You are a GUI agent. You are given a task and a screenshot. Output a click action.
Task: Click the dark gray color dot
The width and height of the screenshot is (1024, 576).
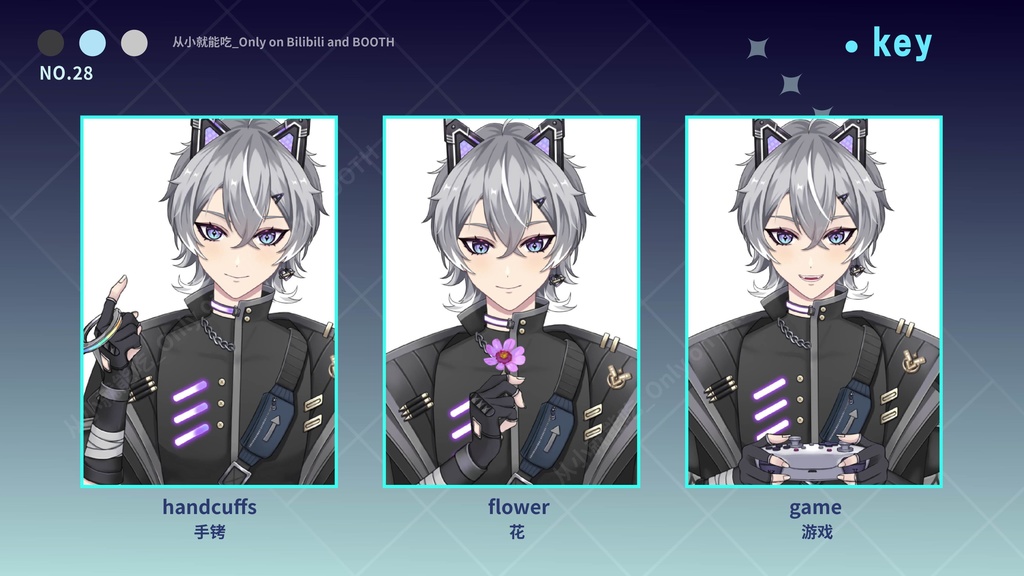pyautogui.click(x=51, y=43)
